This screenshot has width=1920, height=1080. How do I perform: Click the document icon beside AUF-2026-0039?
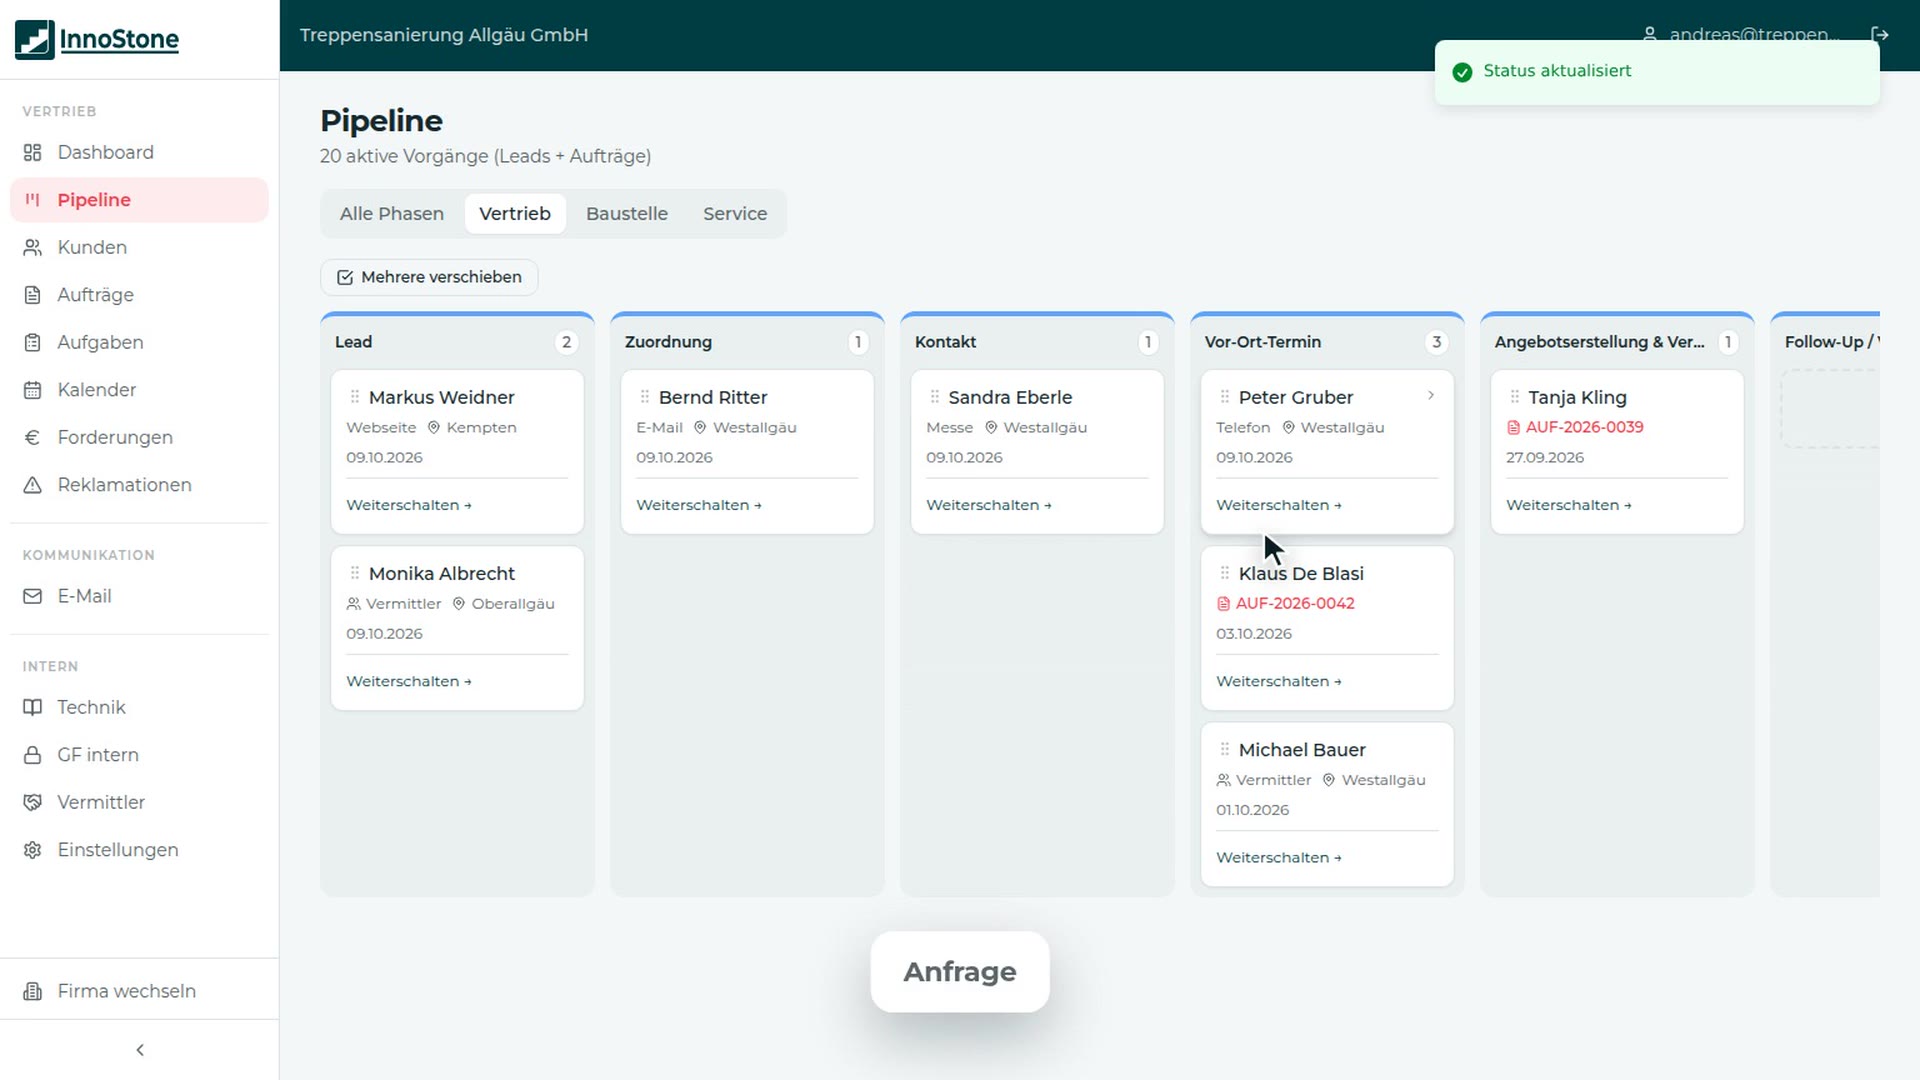pos(1513,428)
